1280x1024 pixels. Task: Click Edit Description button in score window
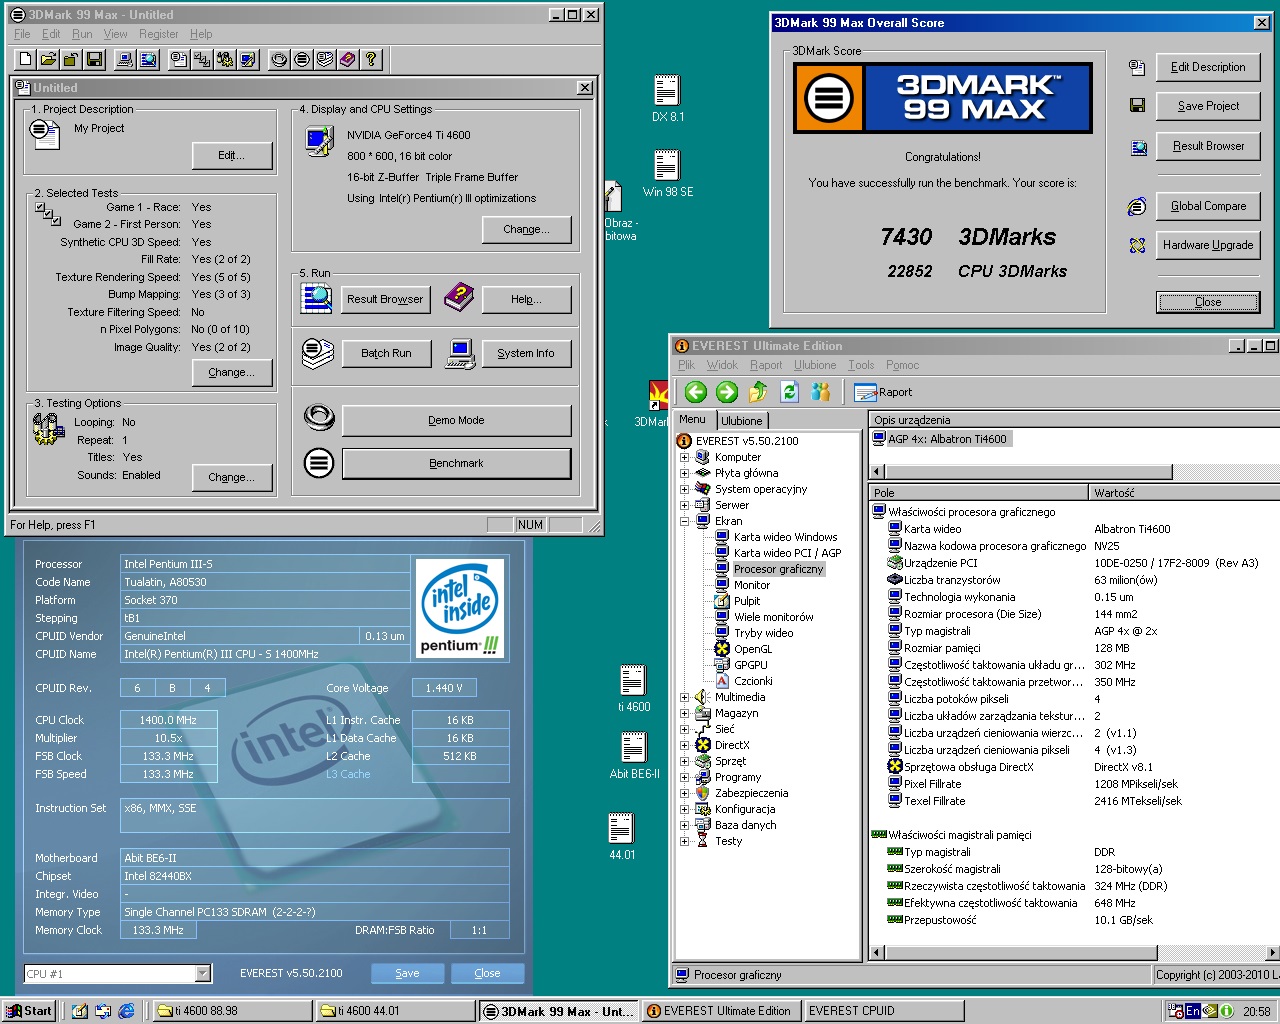pyautogui.click(x=1208, y=67)
